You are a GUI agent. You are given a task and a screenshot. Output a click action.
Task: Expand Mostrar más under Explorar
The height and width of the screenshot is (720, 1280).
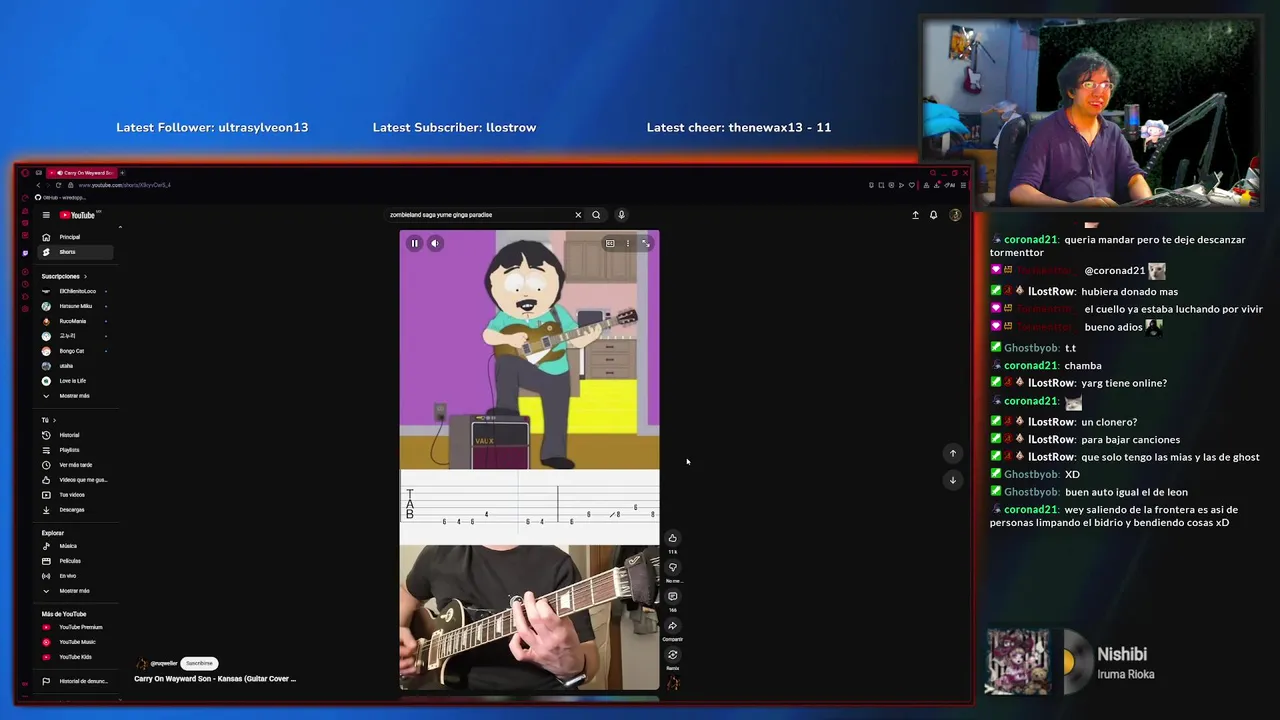75,591
